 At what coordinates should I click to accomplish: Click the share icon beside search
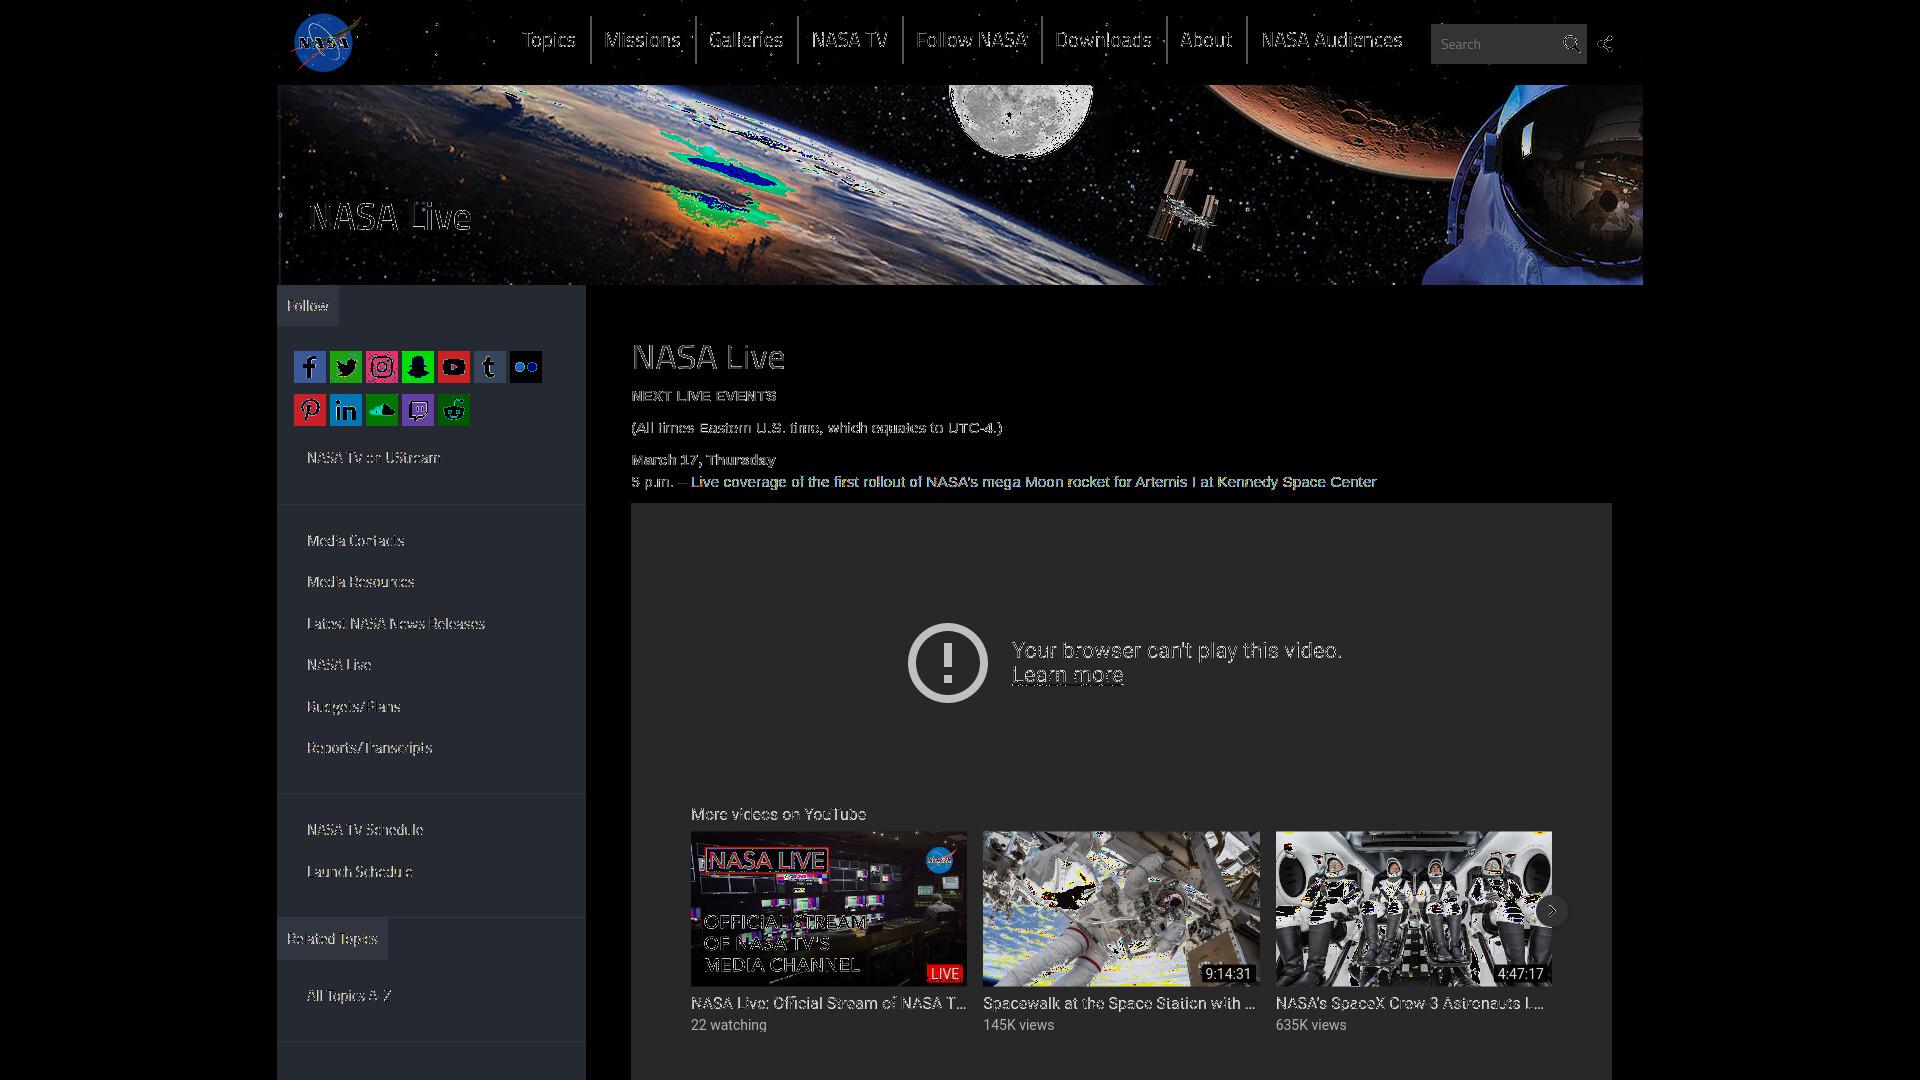click(x=1605, y=44)
